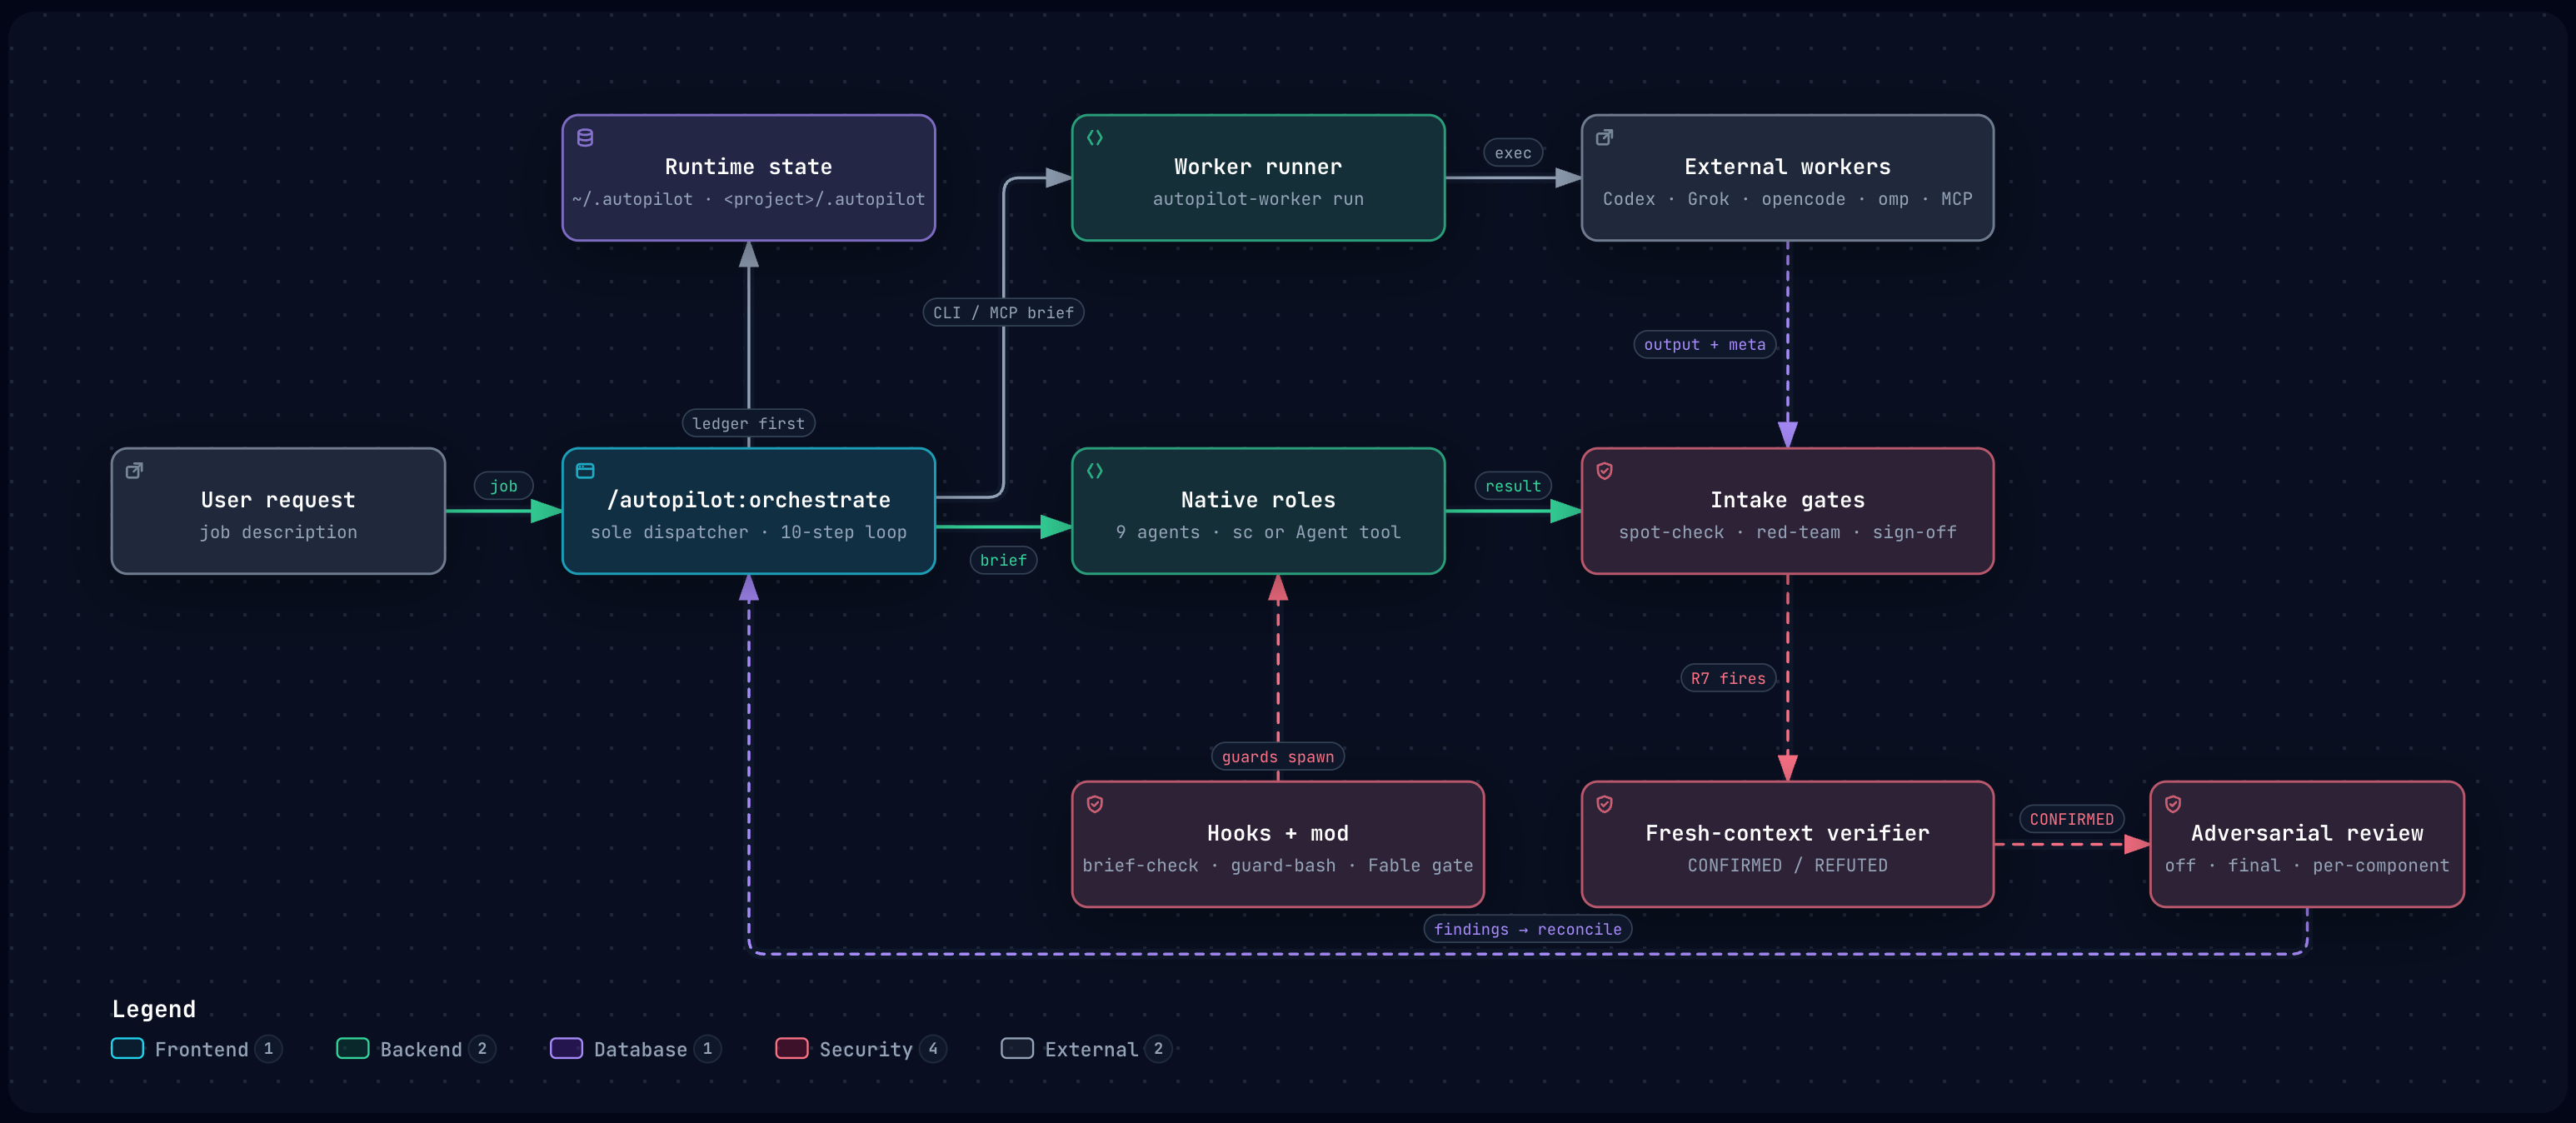Click the 'Native roles' node title
2576x1123 pixels.
(x=1257, y=499)
